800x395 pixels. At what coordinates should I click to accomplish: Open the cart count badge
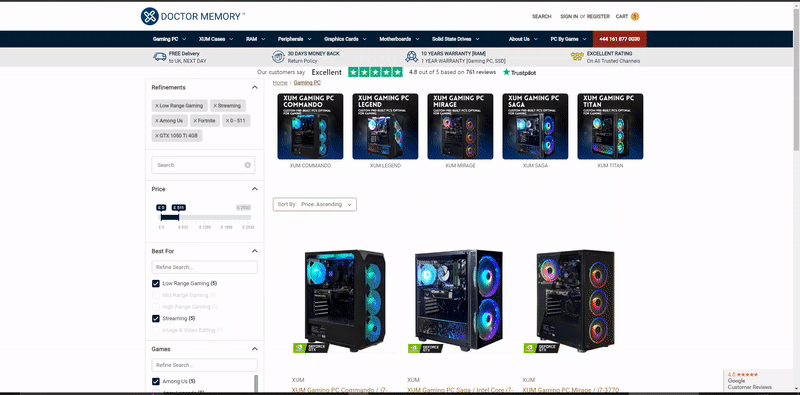[x=635, y=16]
